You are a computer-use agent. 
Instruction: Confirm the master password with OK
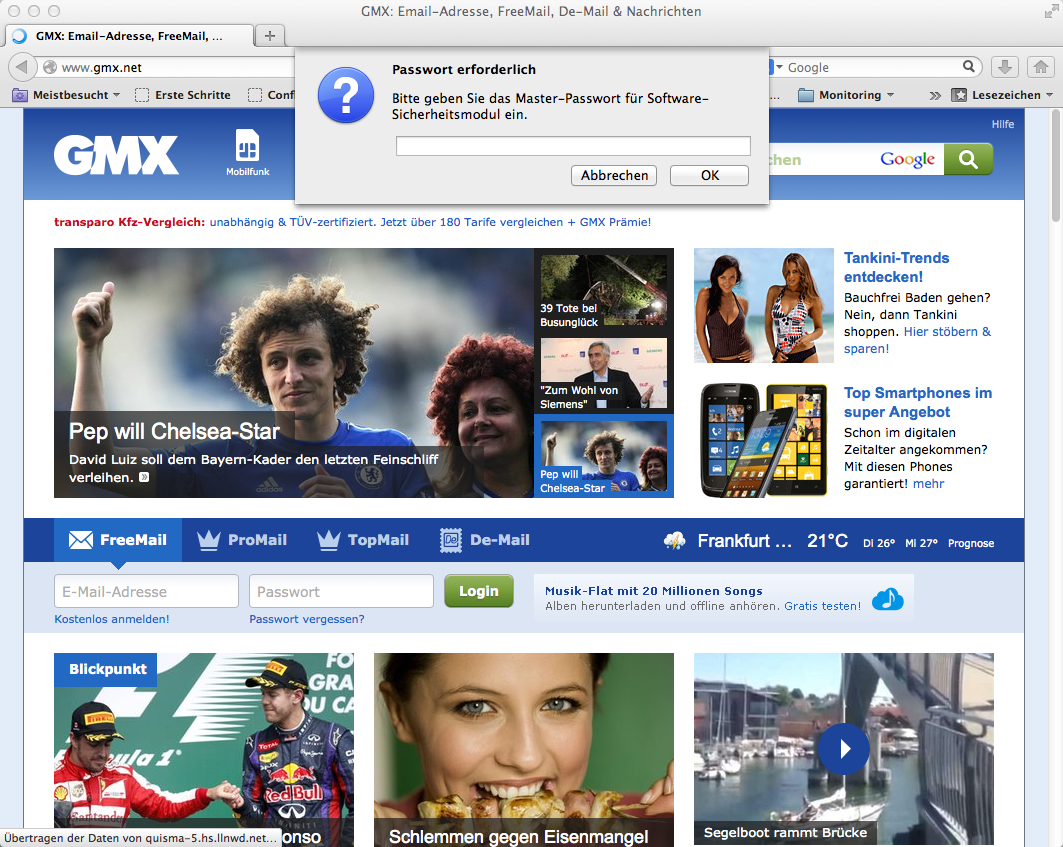tap(710, 175)
